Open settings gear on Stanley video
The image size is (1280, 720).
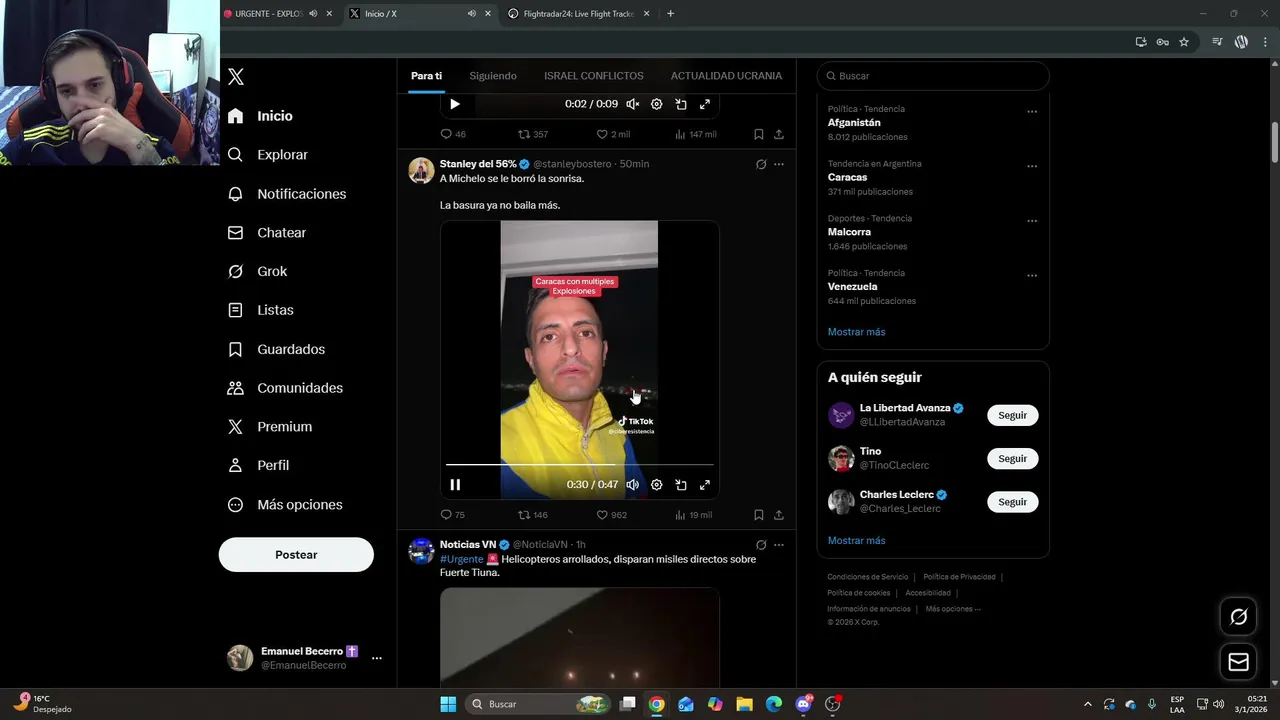(x=656, y=485)
